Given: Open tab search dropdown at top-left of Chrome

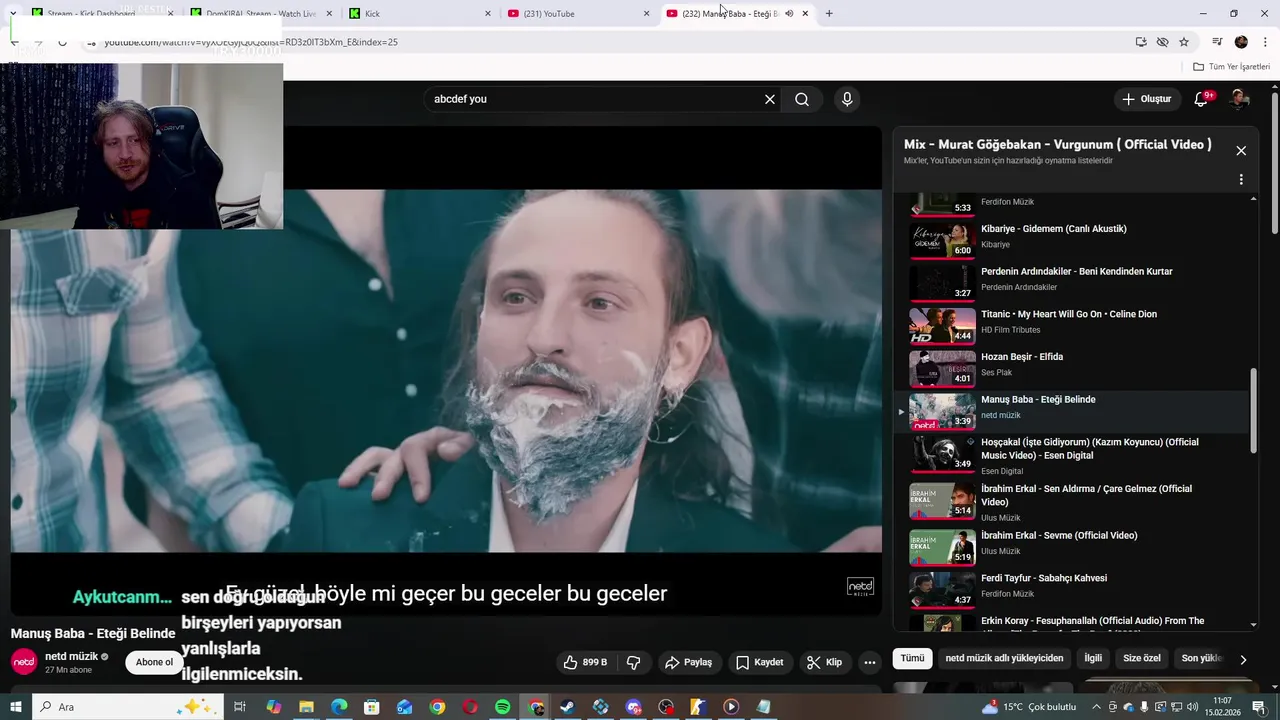Looking at the screenshot, I should [12, 14].
